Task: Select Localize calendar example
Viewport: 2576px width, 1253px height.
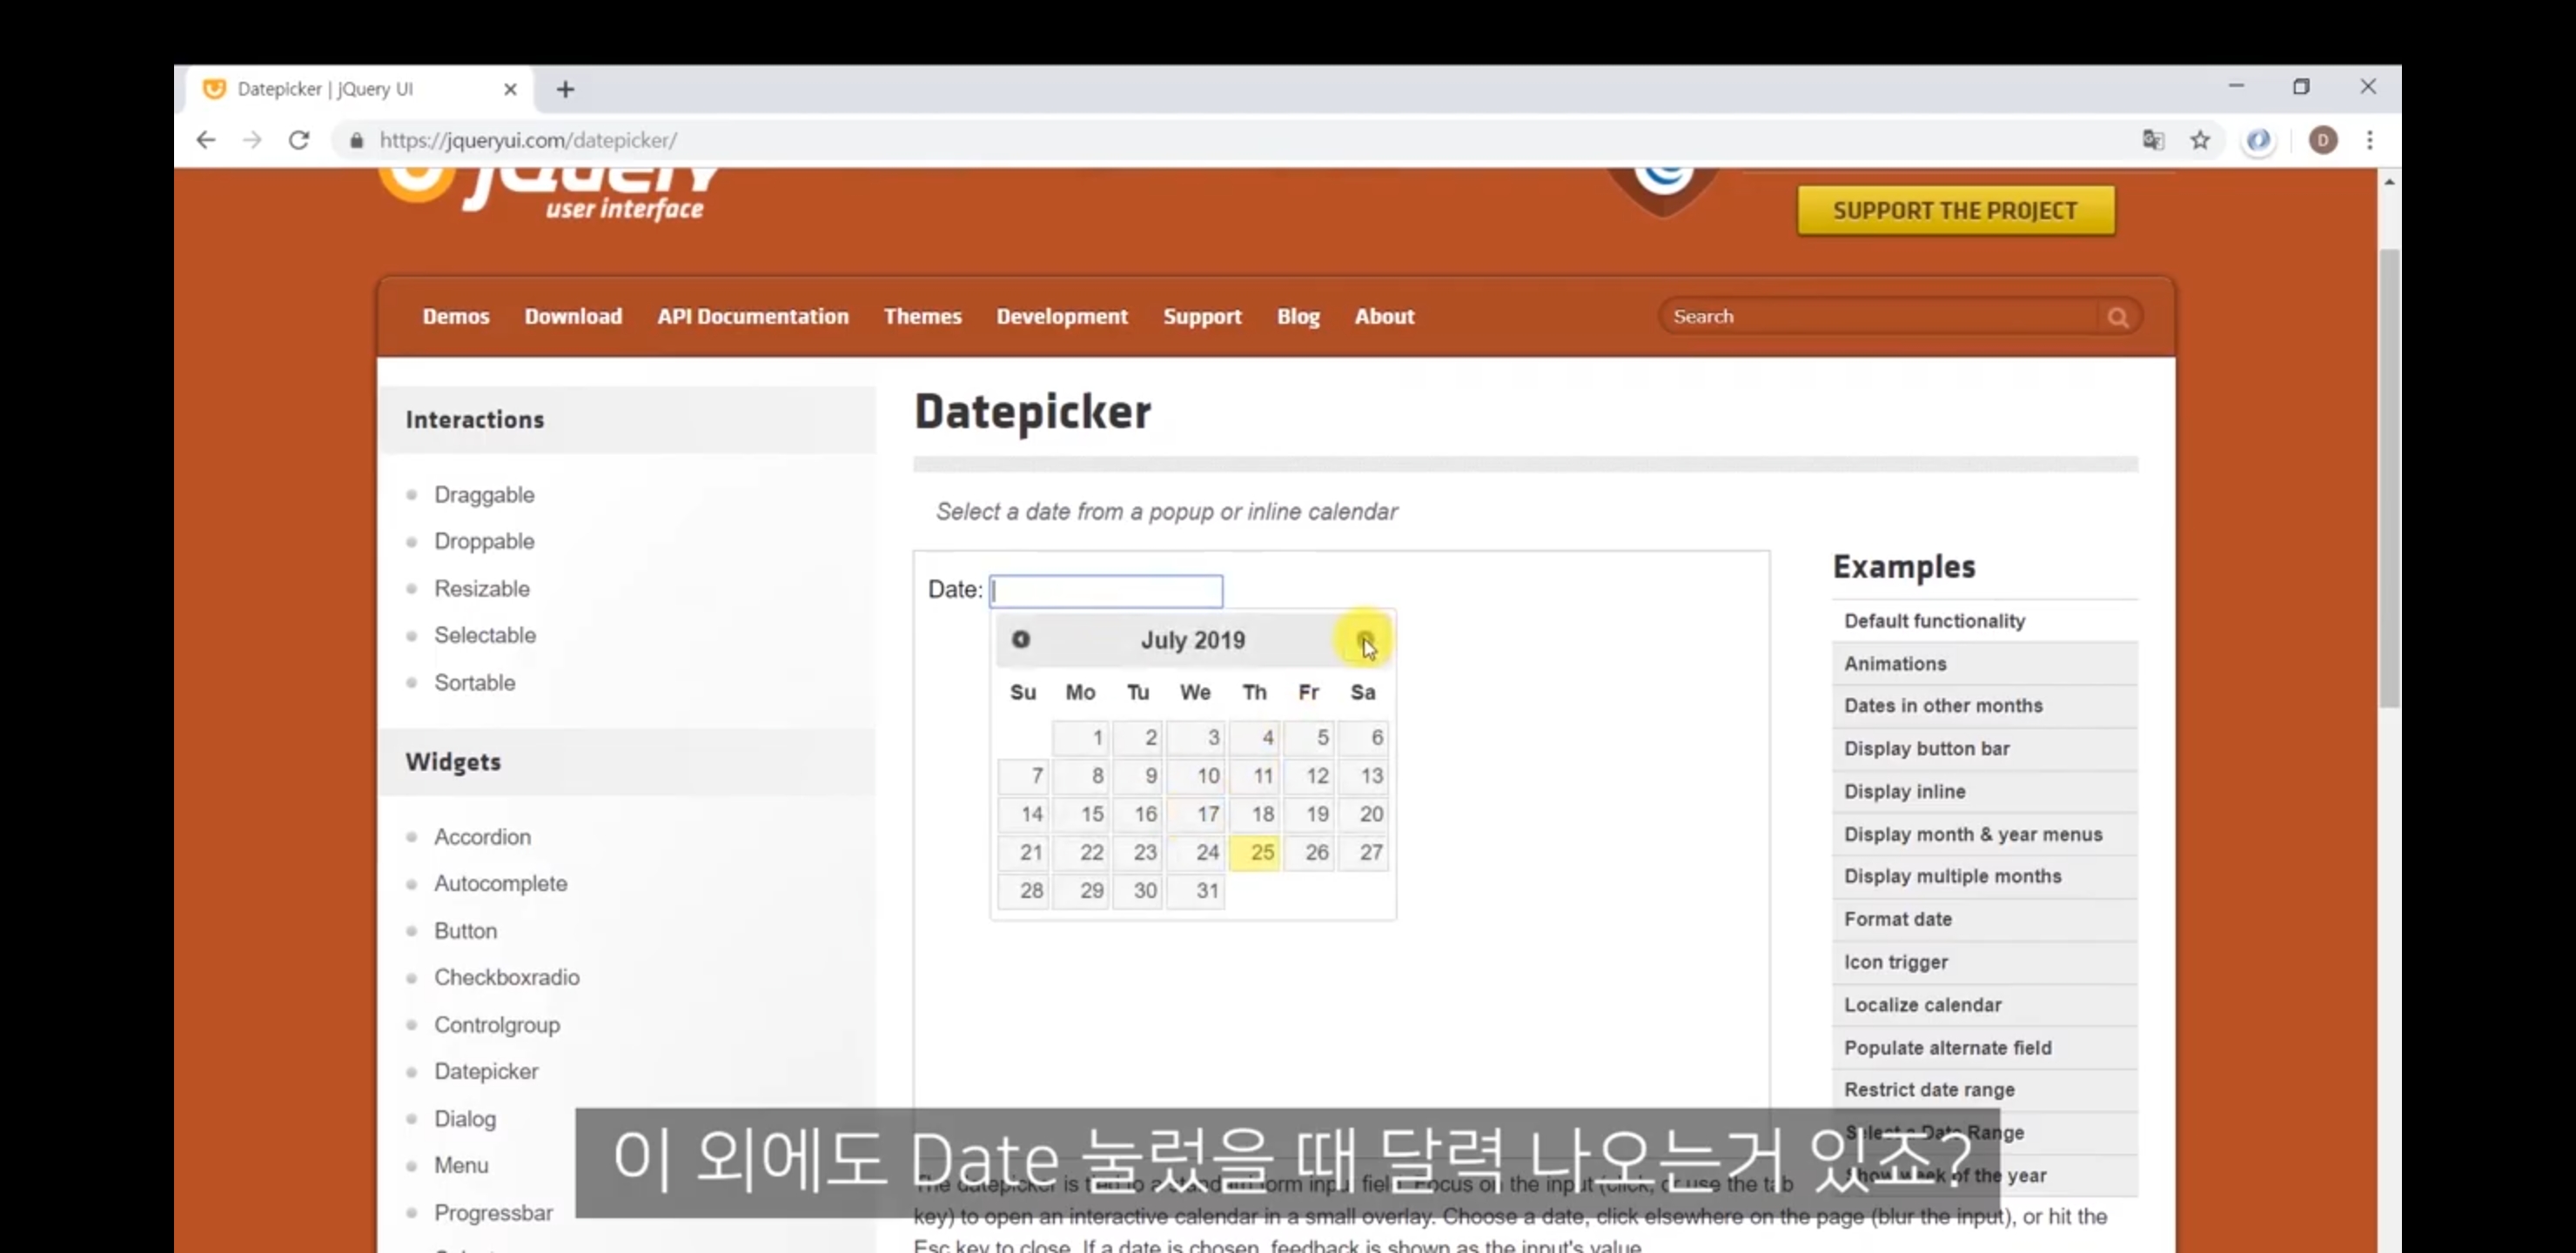Action: tap(1984, 1005)
